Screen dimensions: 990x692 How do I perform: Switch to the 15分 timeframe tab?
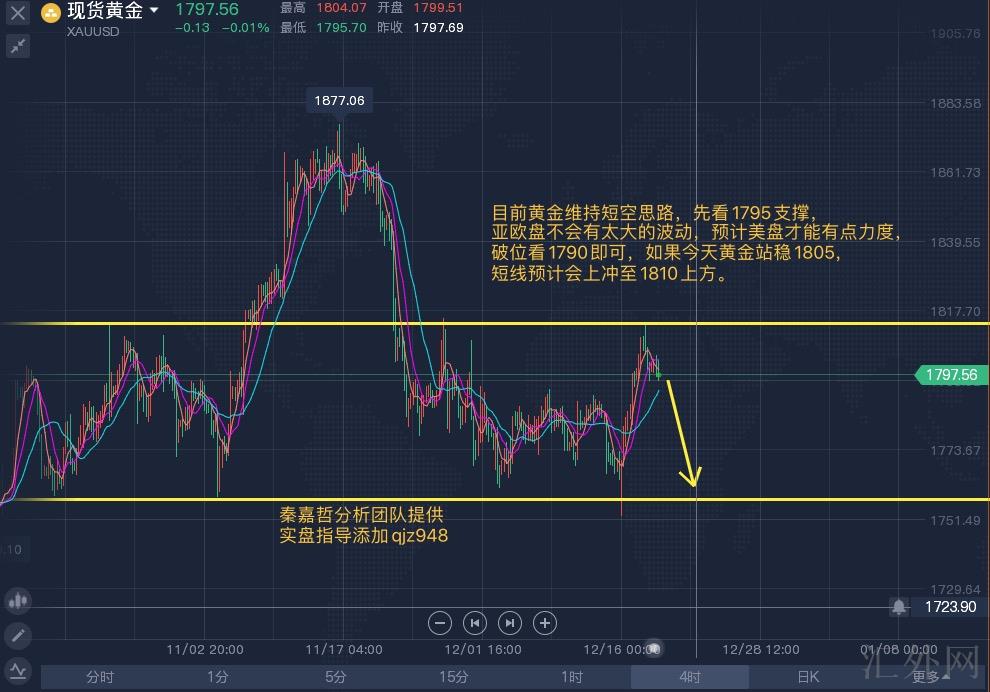(x=454, y=677)
